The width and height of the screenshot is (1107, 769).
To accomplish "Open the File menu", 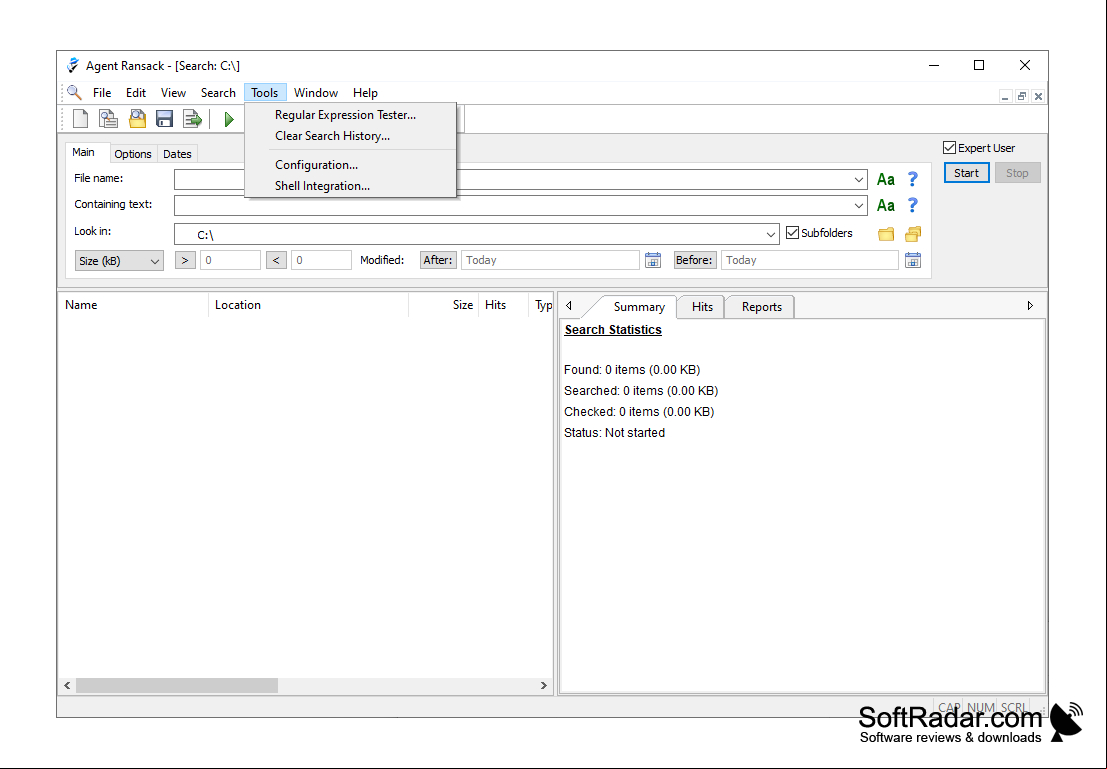I will [x=102, y=93].
